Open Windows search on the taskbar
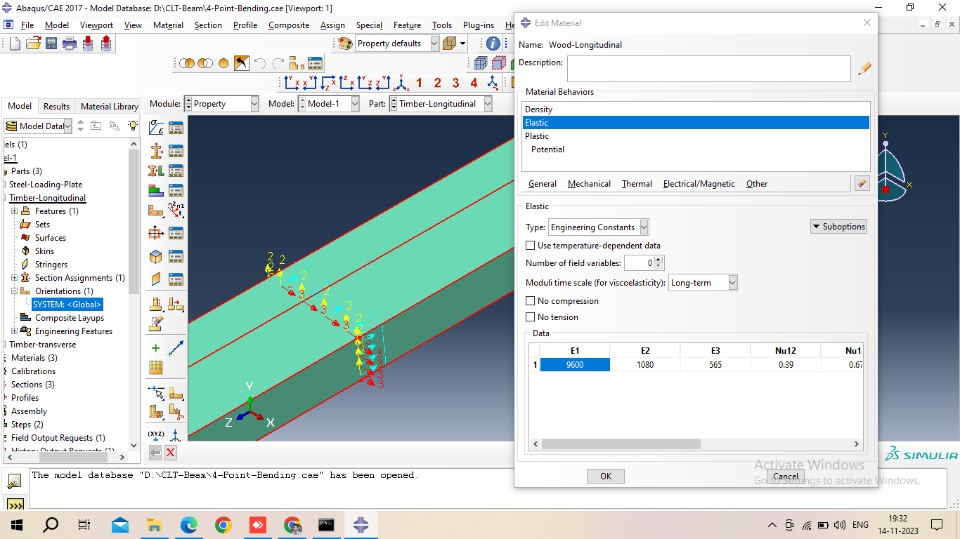The image size is (960, 539). tap(50, 525)
